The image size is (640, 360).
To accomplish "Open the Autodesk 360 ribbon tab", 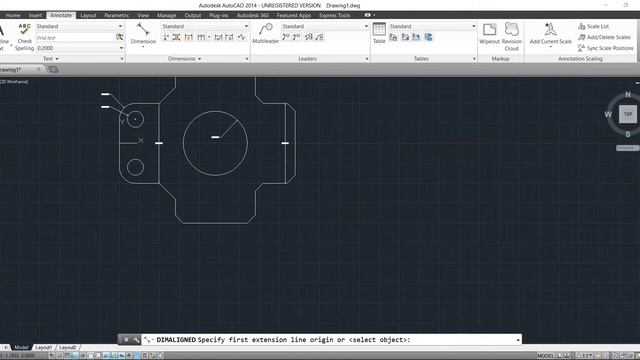I will pyautogui.click(x=253, y=15).
